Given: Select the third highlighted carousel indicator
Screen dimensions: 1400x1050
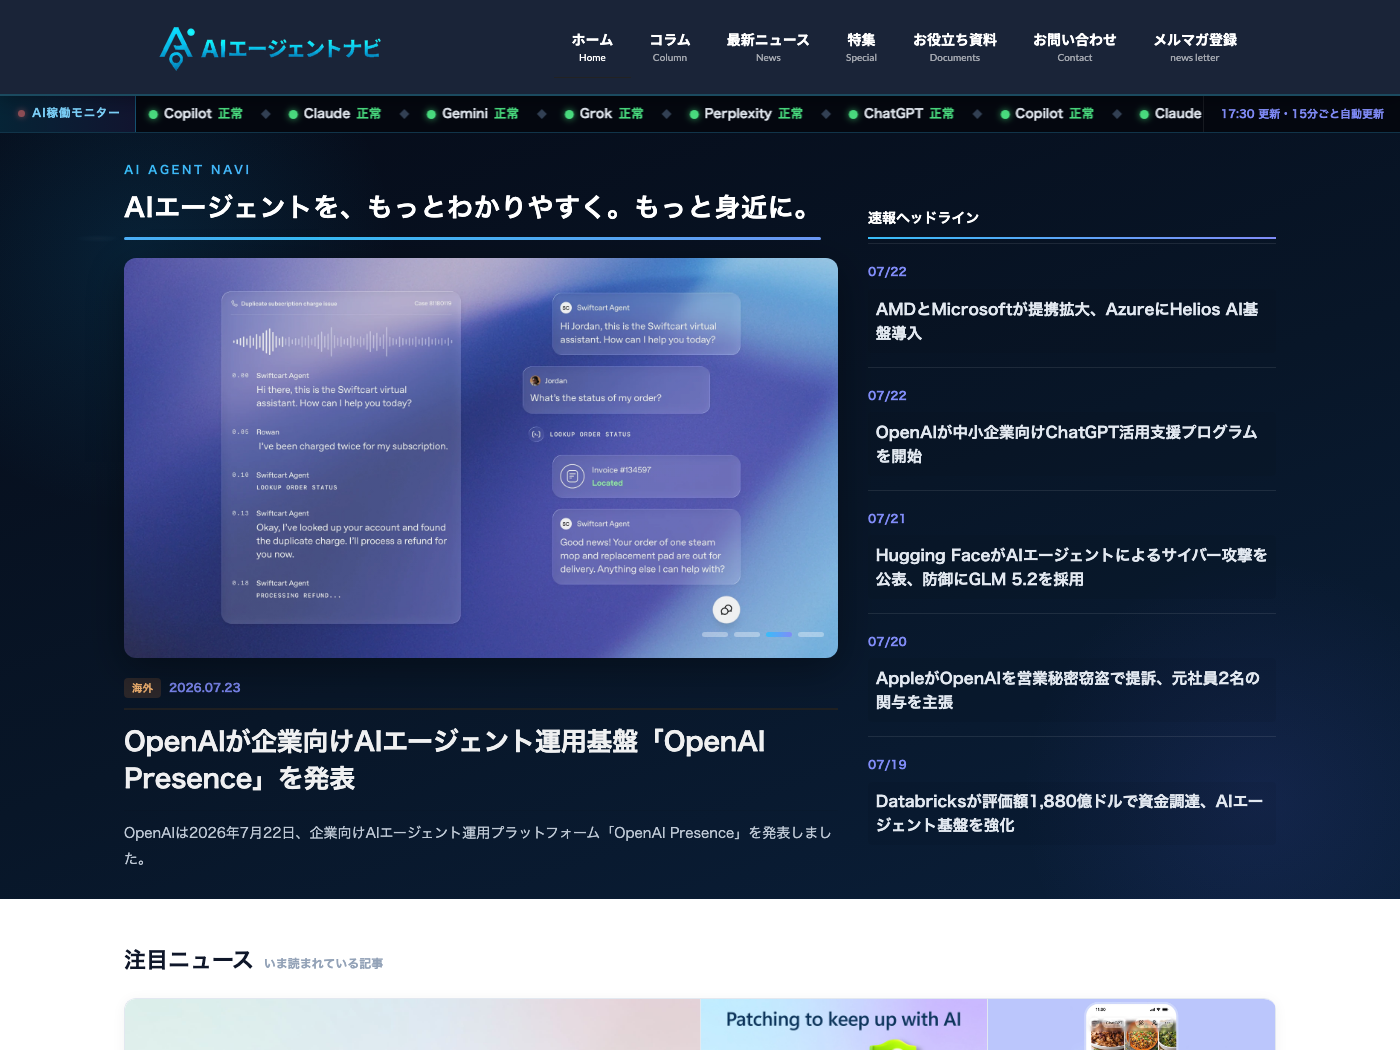Looking at the screenshot, I should [779, 634].
